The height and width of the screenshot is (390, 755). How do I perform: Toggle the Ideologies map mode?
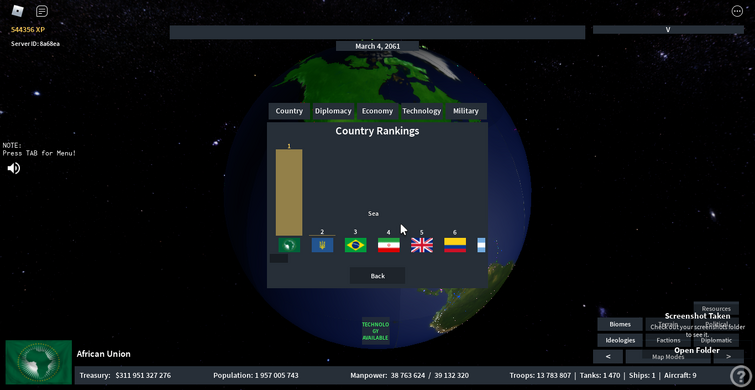tap(620, 340)
